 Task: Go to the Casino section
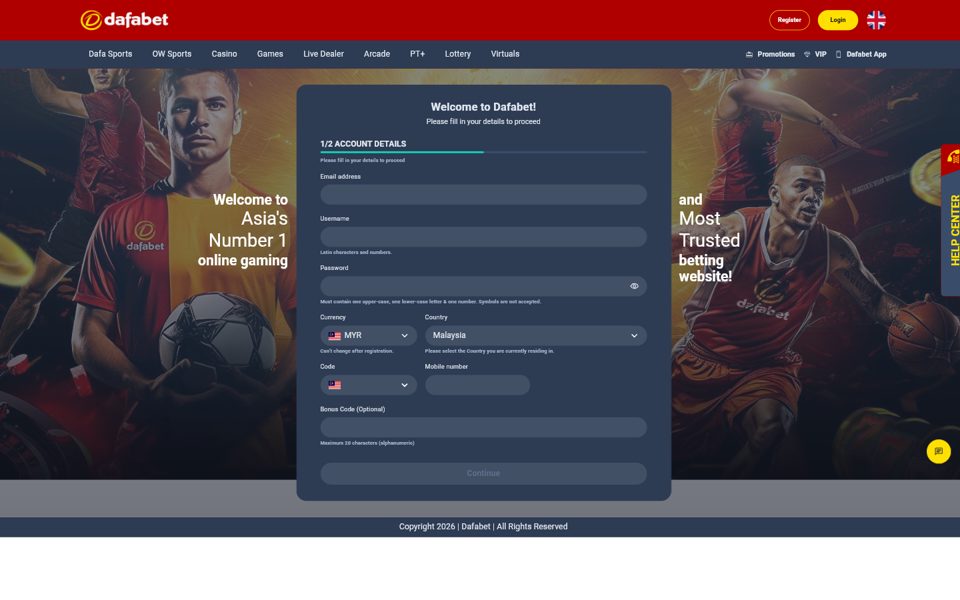click(224, 54)
